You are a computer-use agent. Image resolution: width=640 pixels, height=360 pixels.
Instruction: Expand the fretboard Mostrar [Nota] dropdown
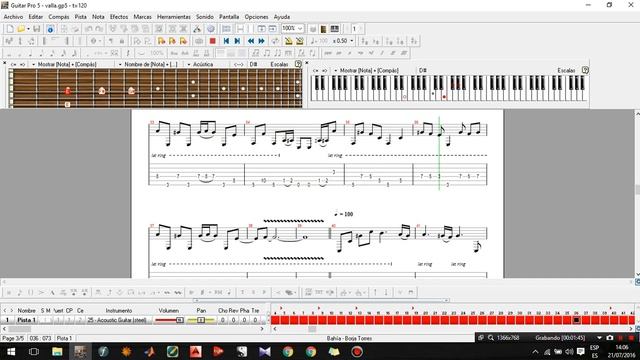pyautogui.click(x=33, y=64)
